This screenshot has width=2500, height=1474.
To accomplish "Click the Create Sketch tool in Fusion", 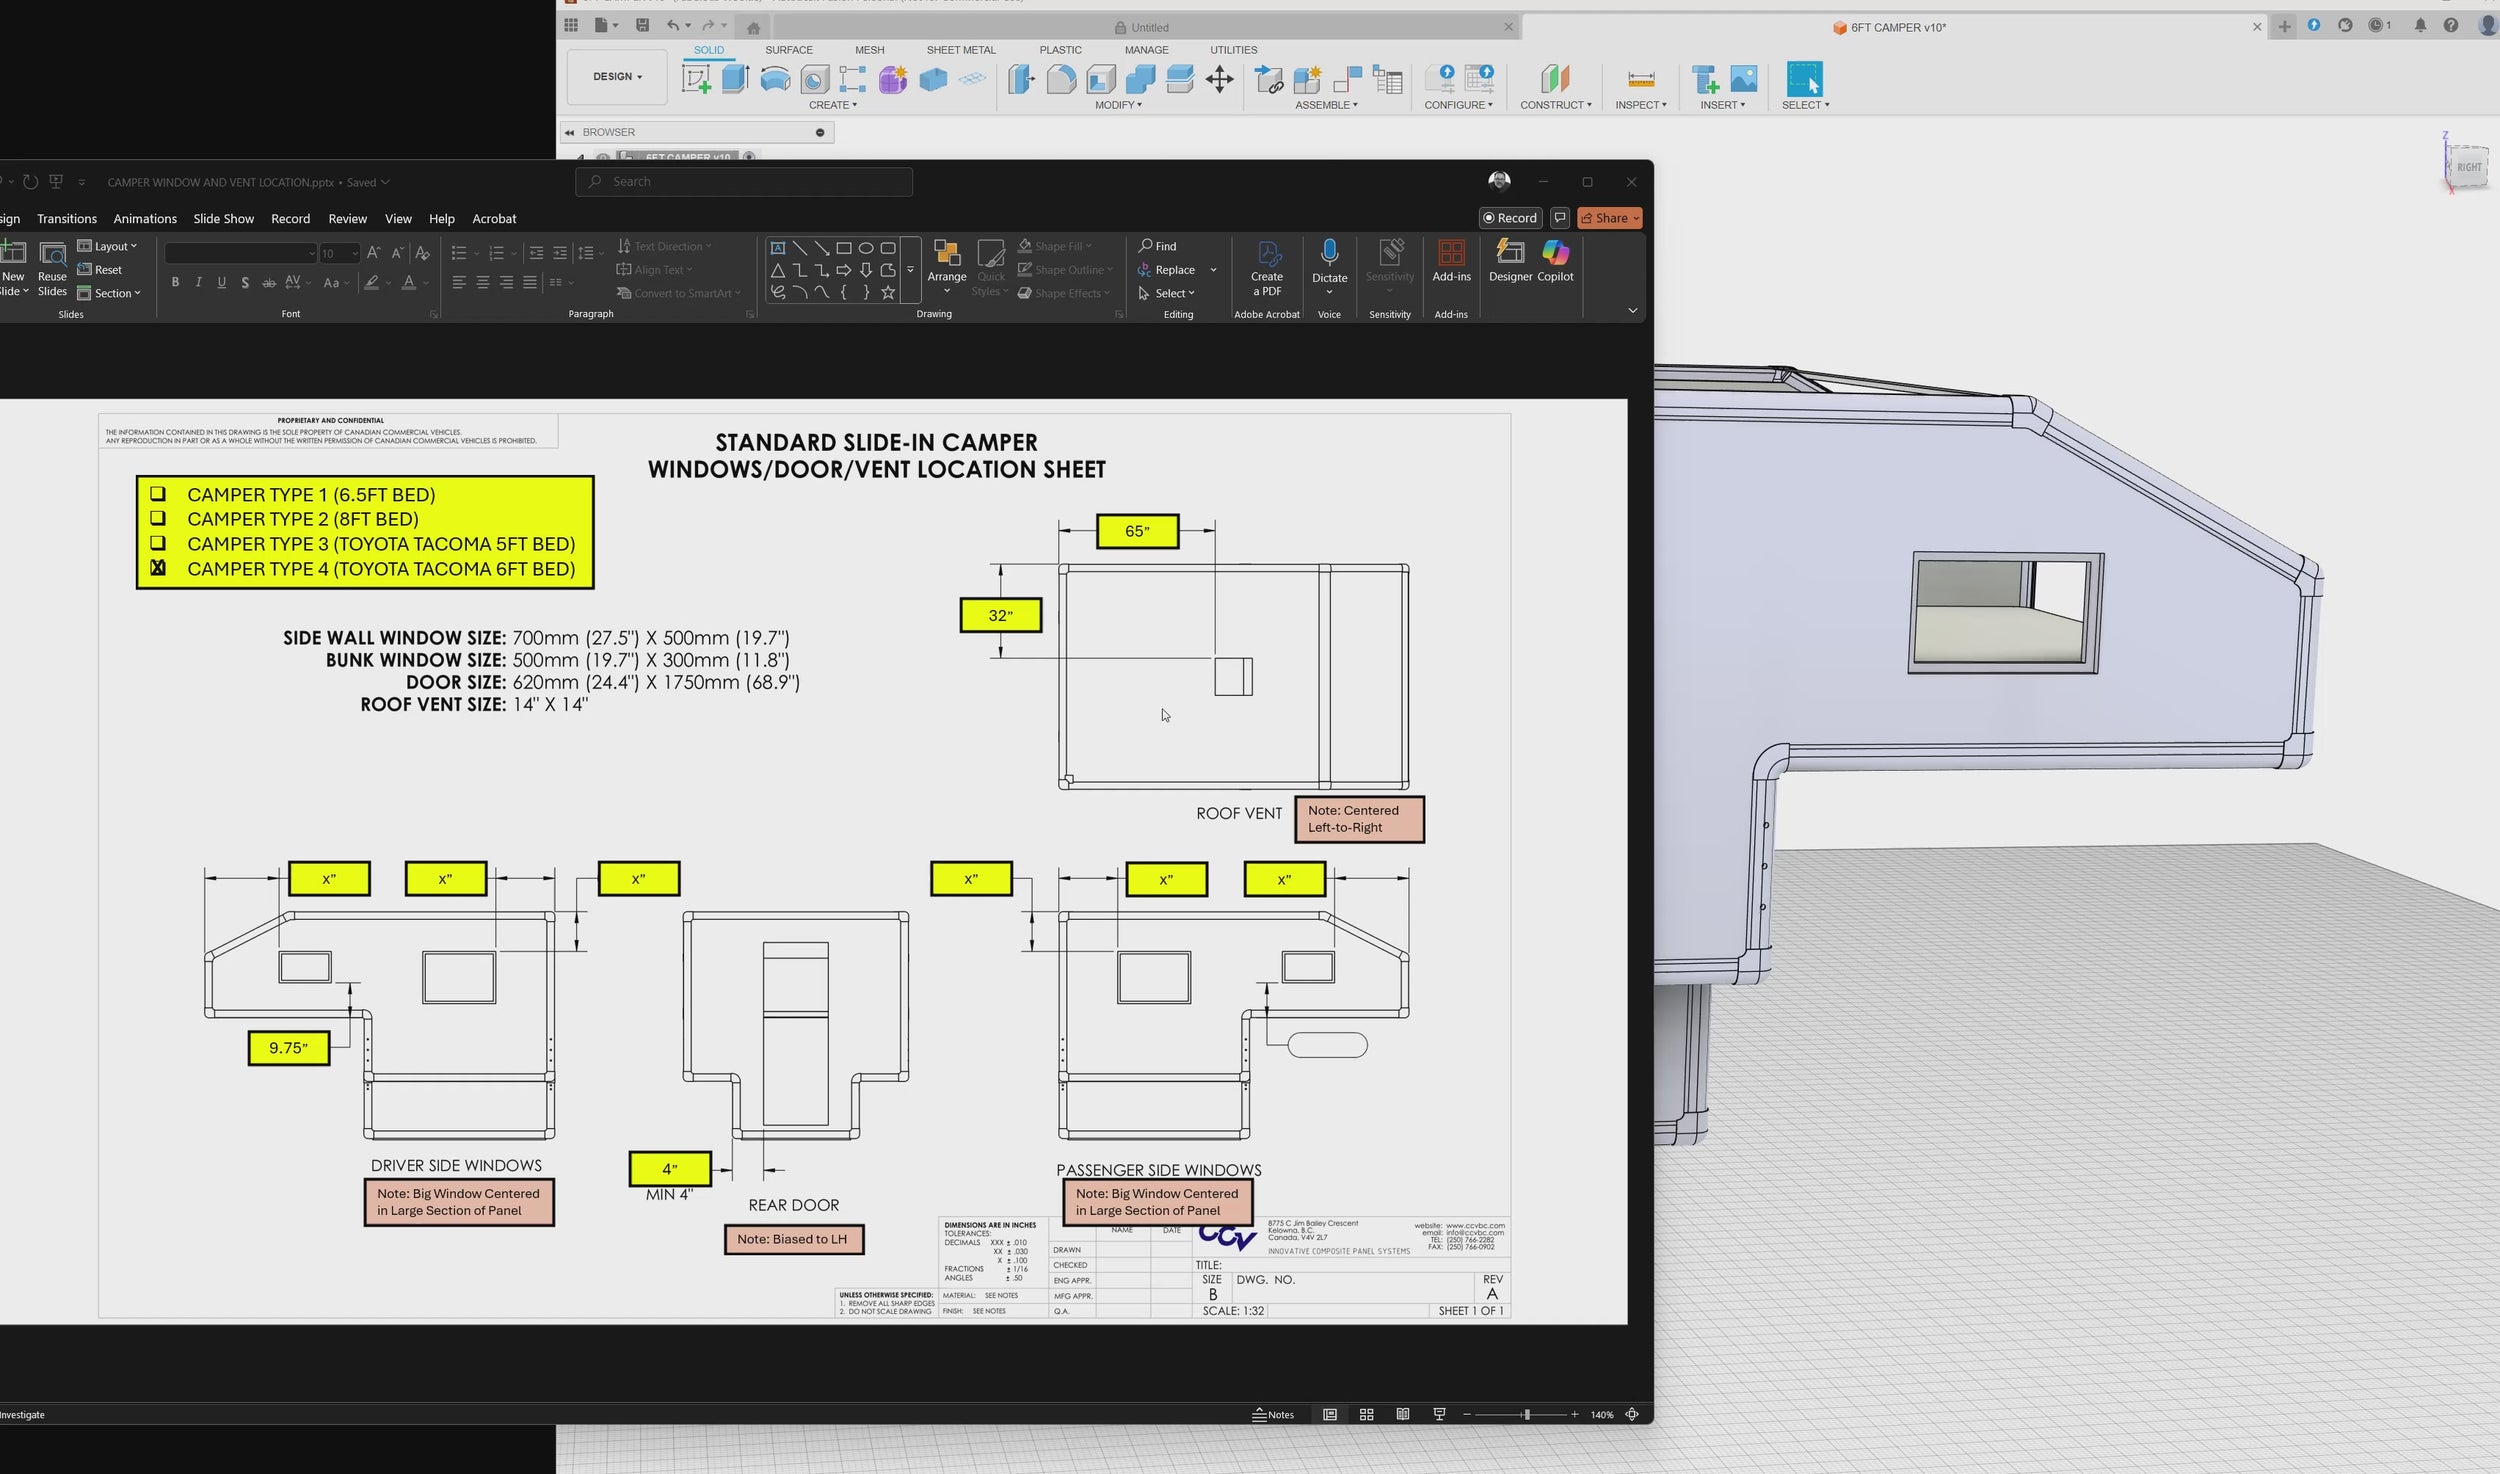I will pyautogui.click(x=696, y=79).
